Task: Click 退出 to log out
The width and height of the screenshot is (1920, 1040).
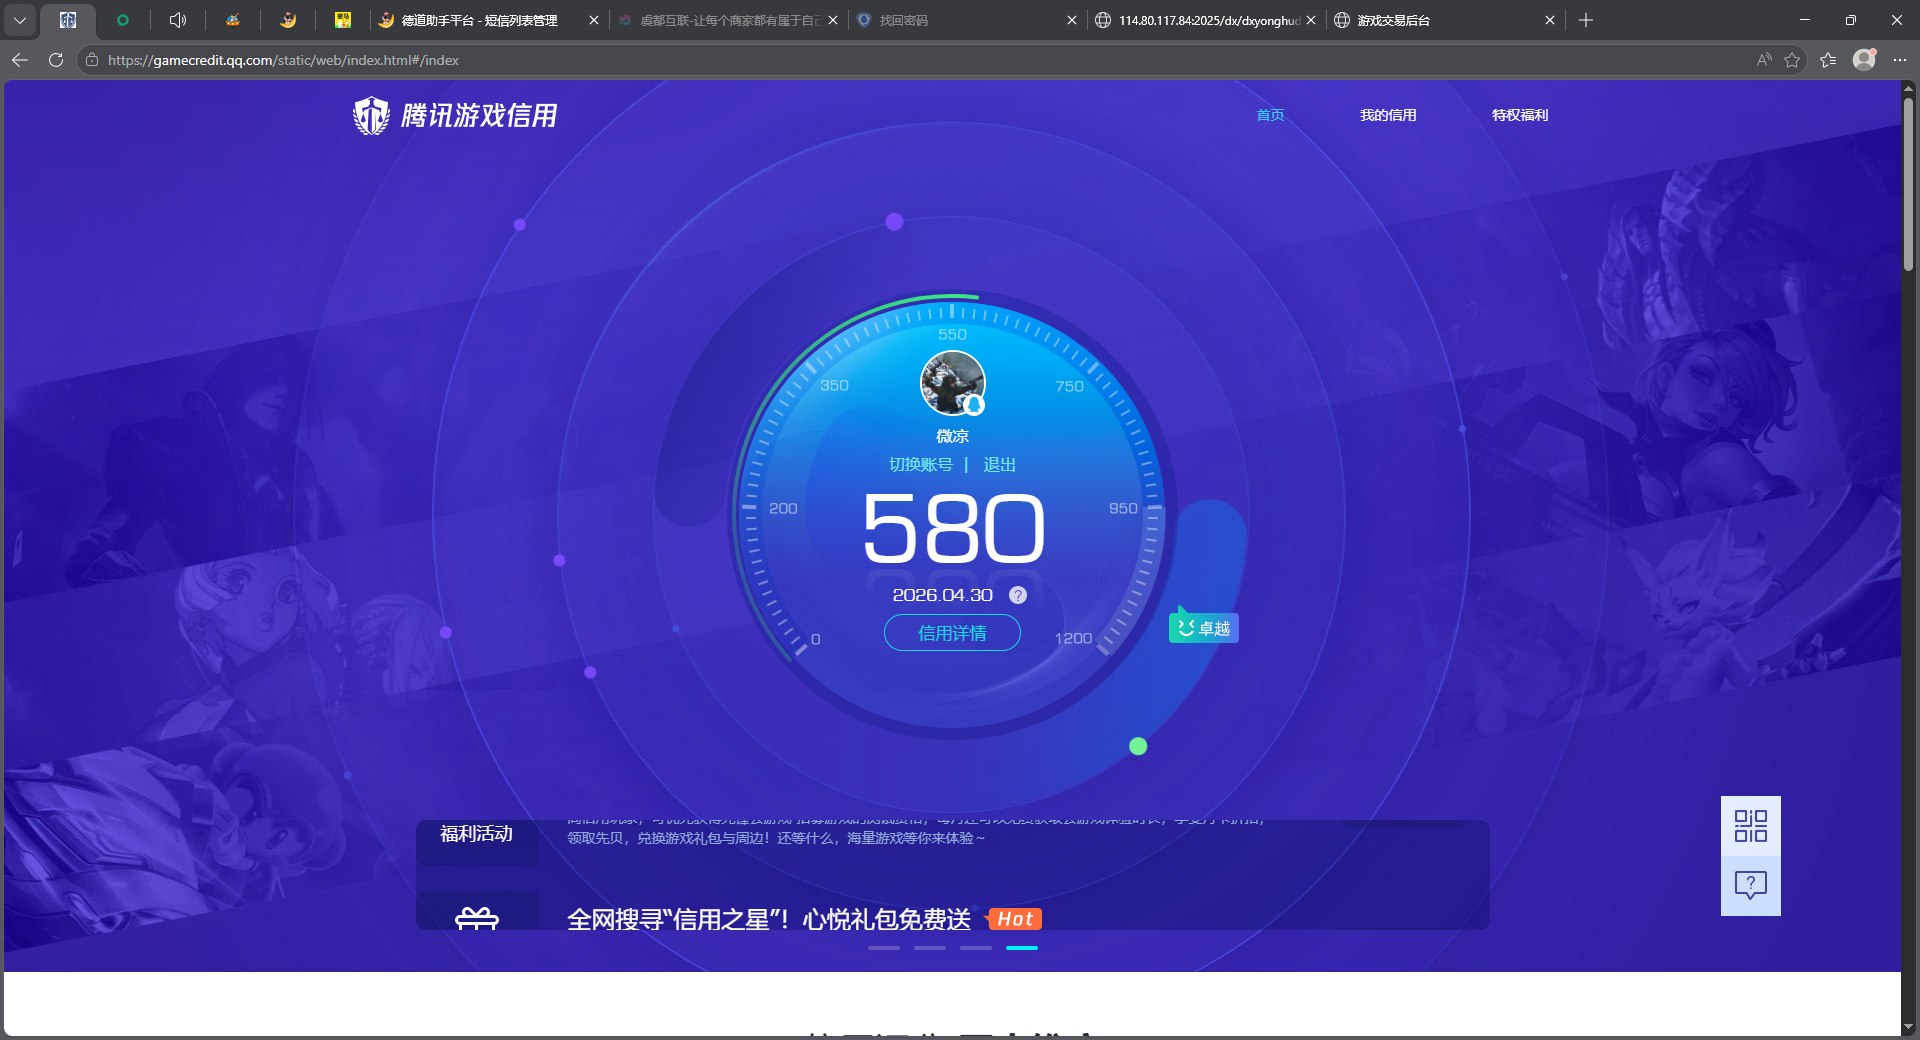Action: 999,465
